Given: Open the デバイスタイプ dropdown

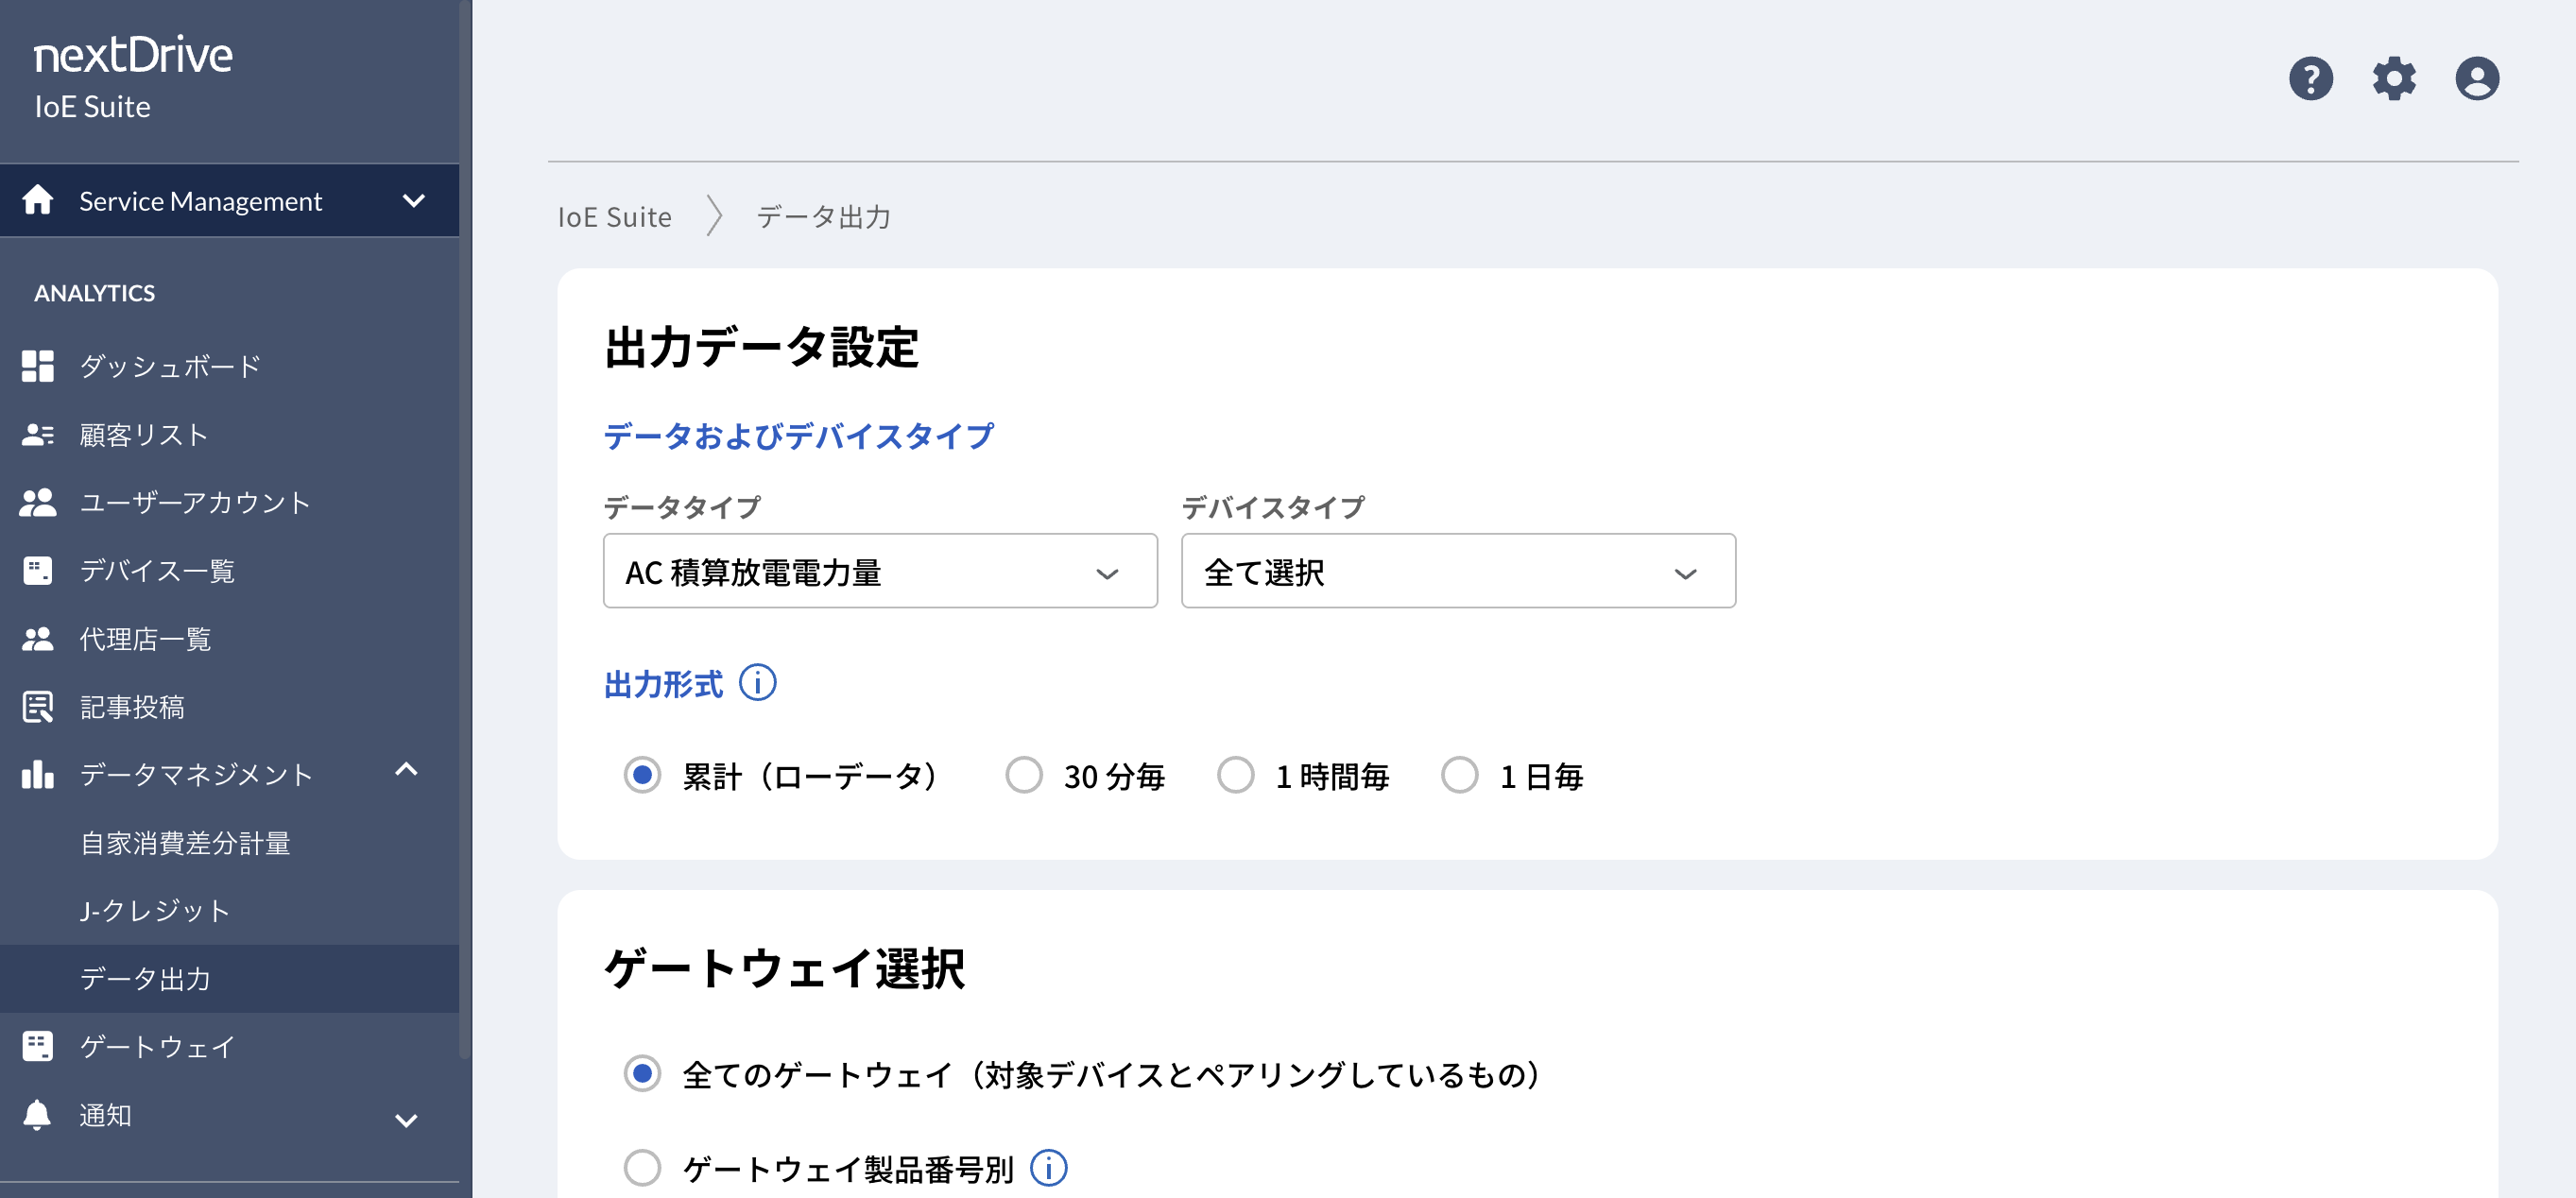Looking at the screenshot, I should [1458, 571].
